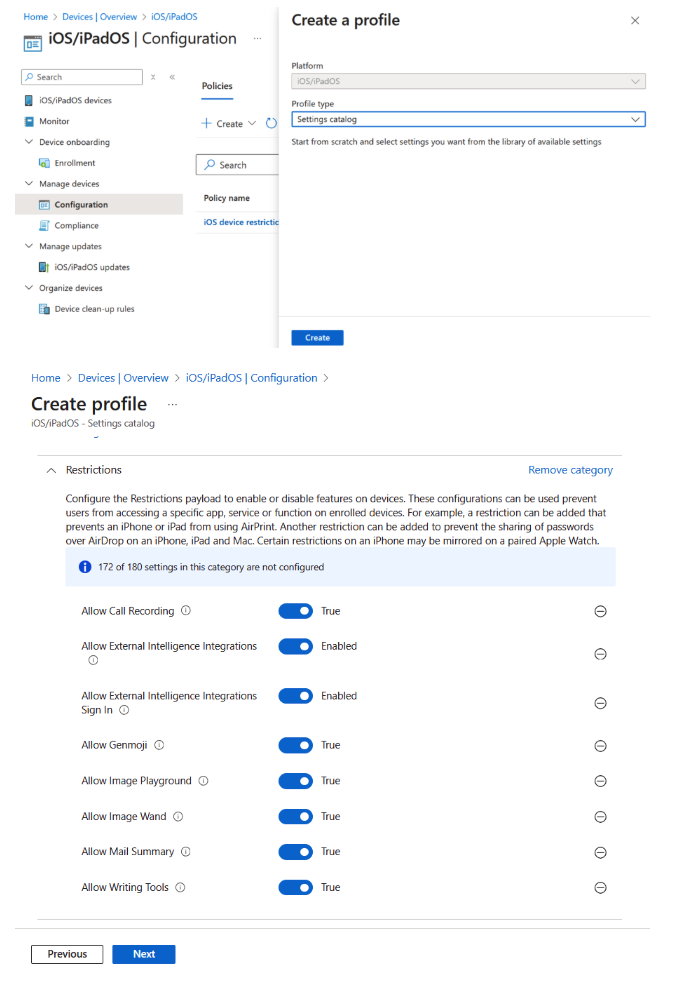Click the info icon in the unconfigured settings banner

[85, 567]
